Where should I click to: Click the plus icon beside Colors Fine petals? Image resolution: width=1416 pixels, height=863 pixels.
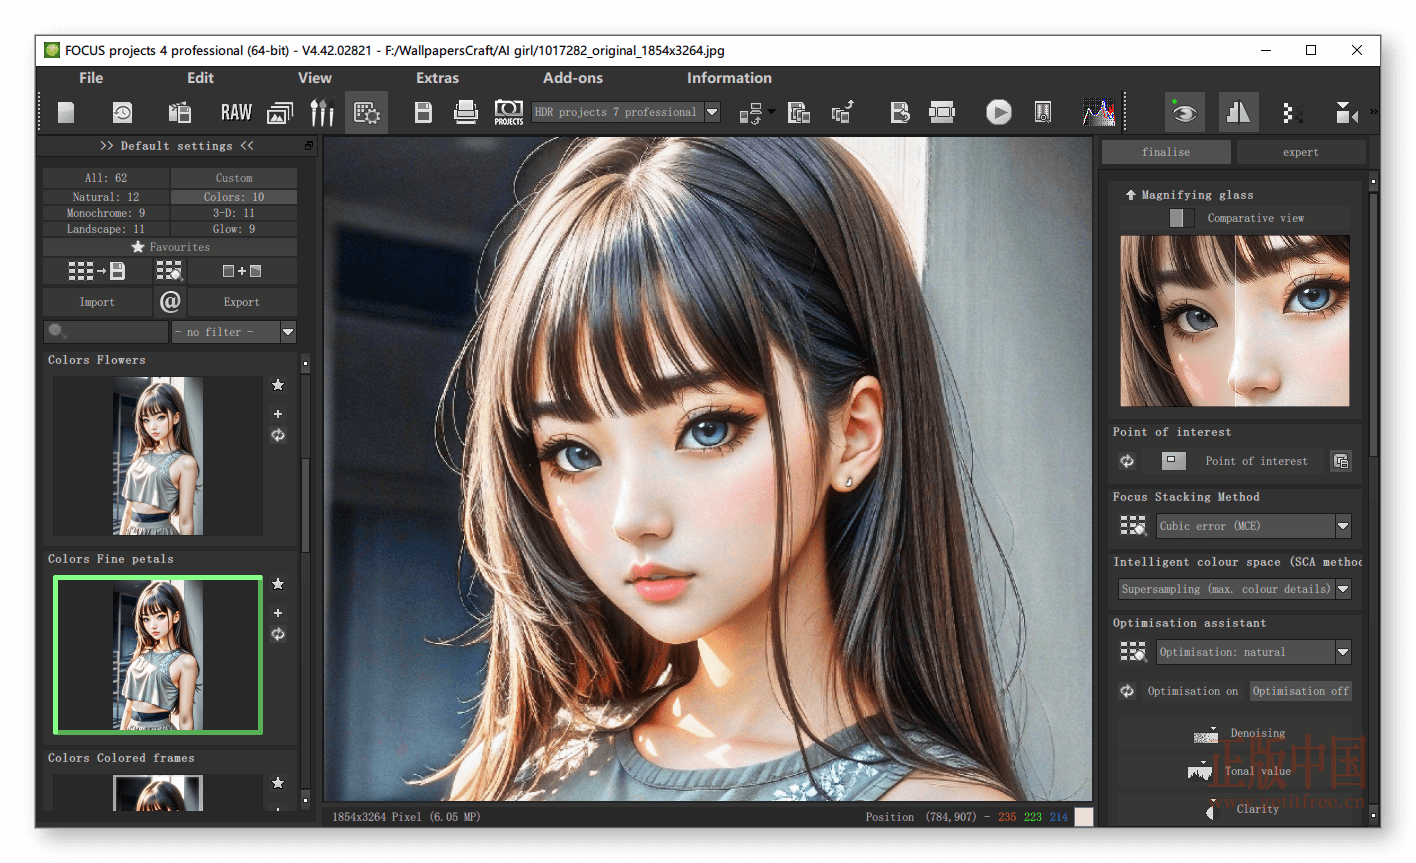pyautogui.click(x=278, y=613)
